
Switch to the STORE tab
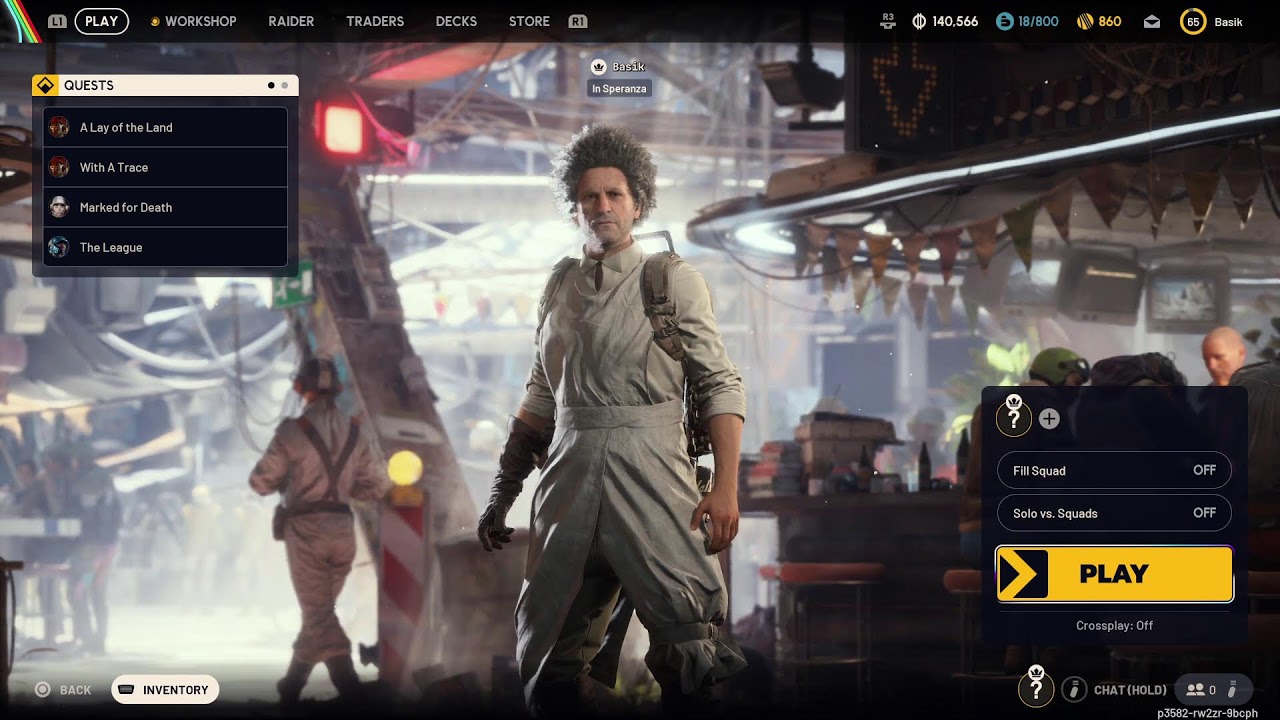tap(529, 21)
